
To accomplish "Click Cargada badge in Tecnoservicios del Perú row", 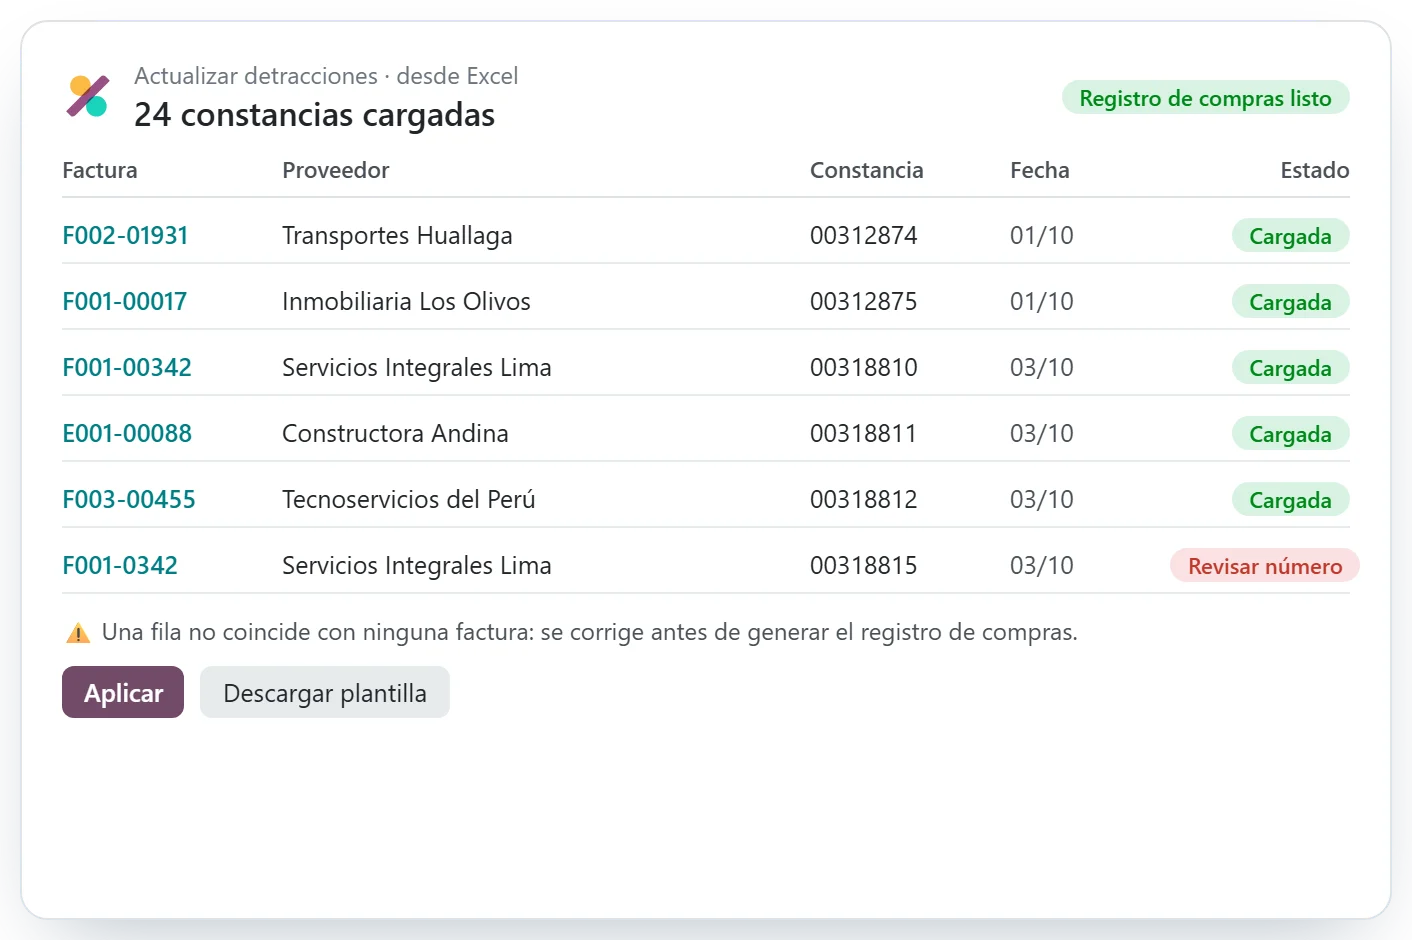I will click(x=1290, y=500).
